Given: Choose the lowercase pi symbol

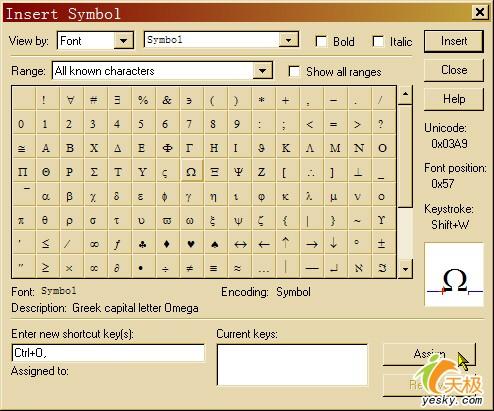Looking at the screenshot, I should (21, 220).
